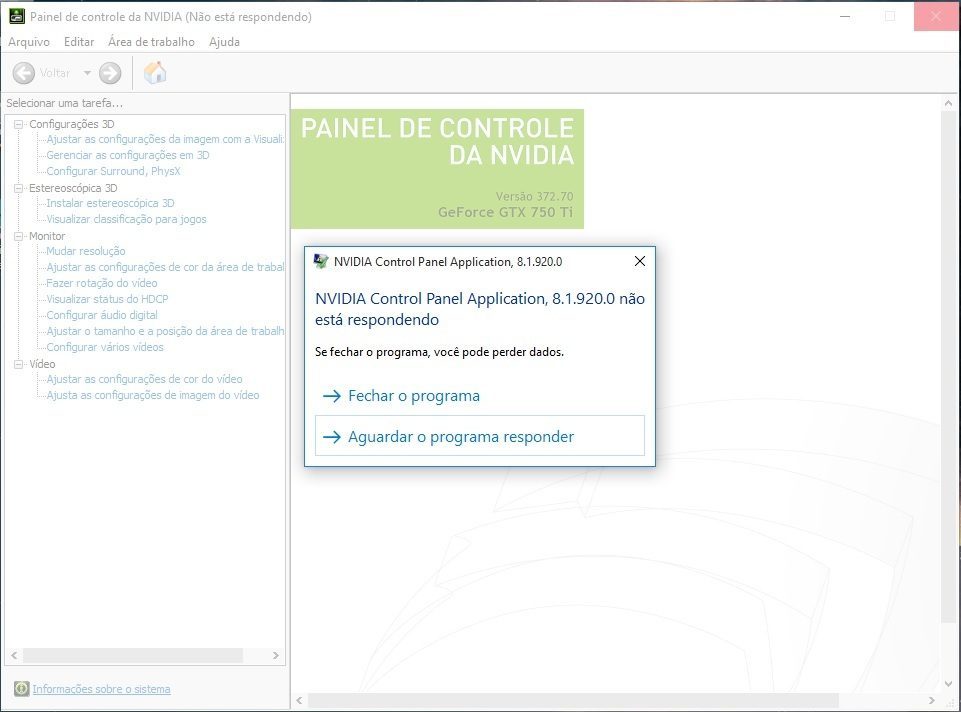The image size is (961, 712).
Task: Select Instalar estereoscópica 3D
Action: [x=110, y=203]
